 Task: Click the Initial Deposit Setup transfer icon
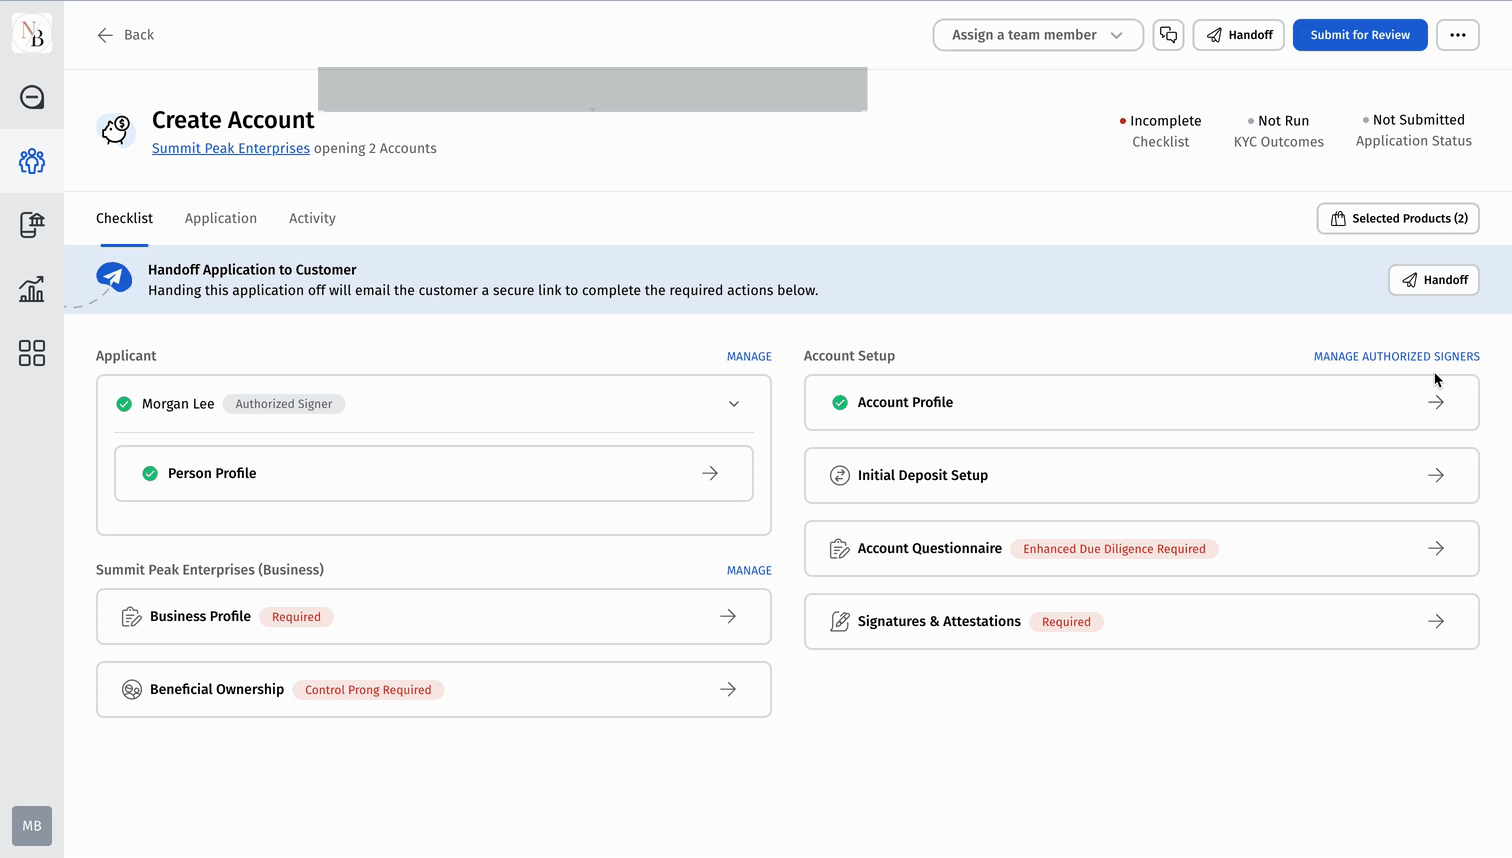[x=840, y=476]
